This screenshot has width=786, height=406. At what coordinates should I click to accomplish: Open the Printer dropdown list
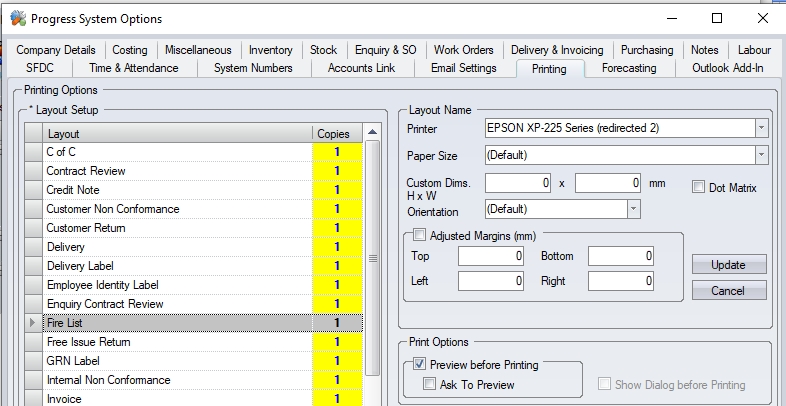coord(761,128)
